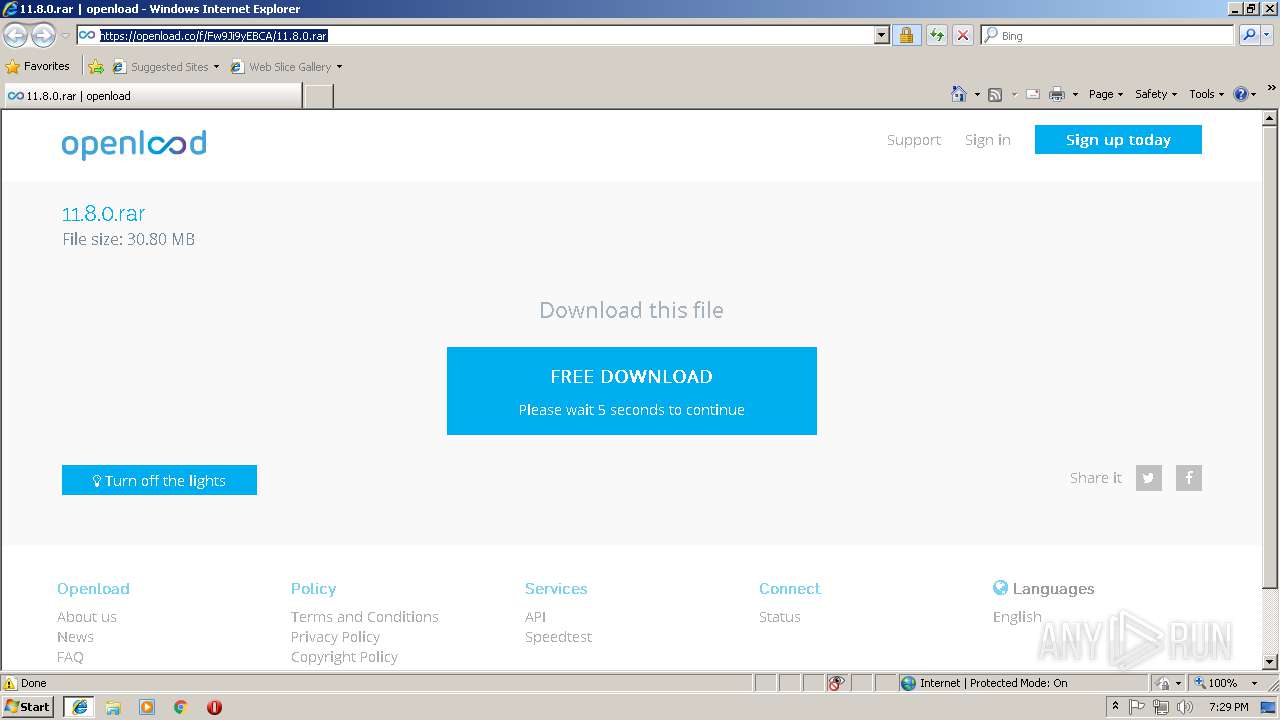The width and height of the screenshot is (1280, 720).
Task: Open Windows Media Player in taskbar
Action: pos(147,707)
